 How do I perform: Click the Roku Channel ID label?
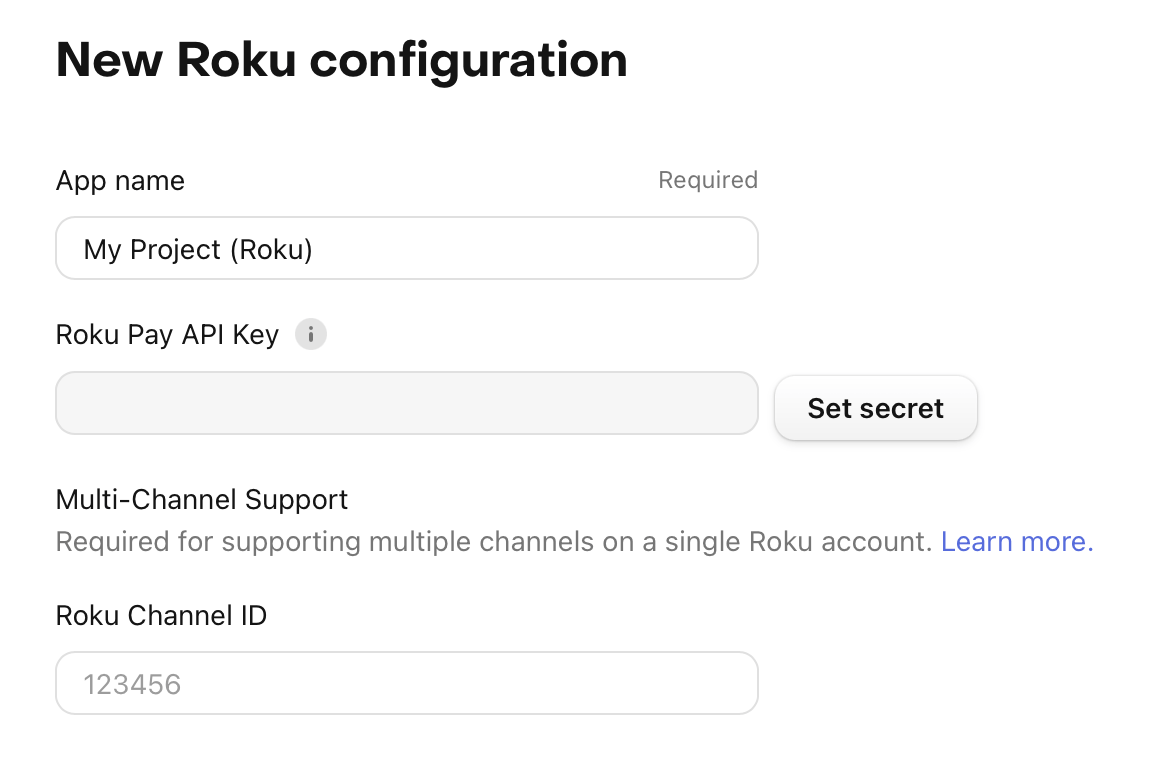click(161, 615)
